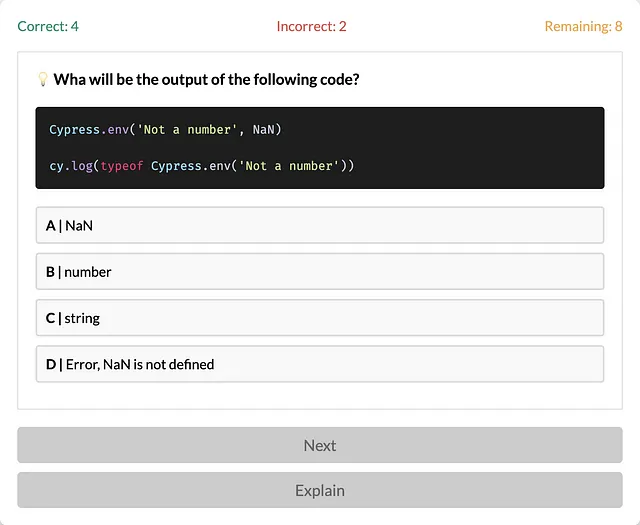
Task: Click the cy.log typeof code line
Action: (x=202, y=166)
